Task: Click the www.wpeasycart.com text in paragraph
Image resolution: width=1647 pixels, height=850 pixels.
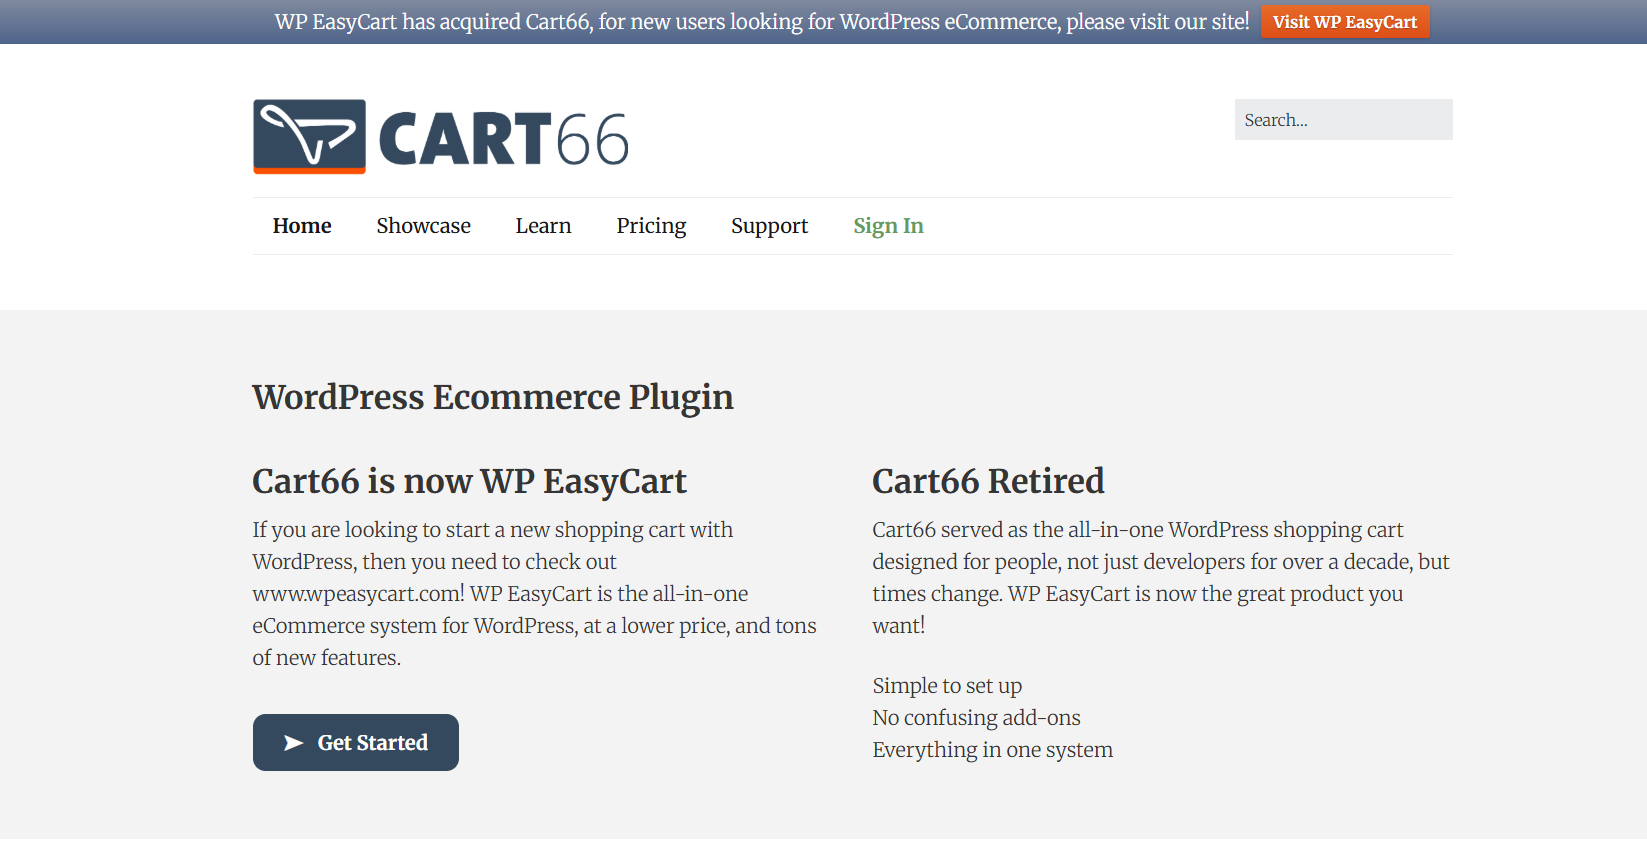Action: 358,594
